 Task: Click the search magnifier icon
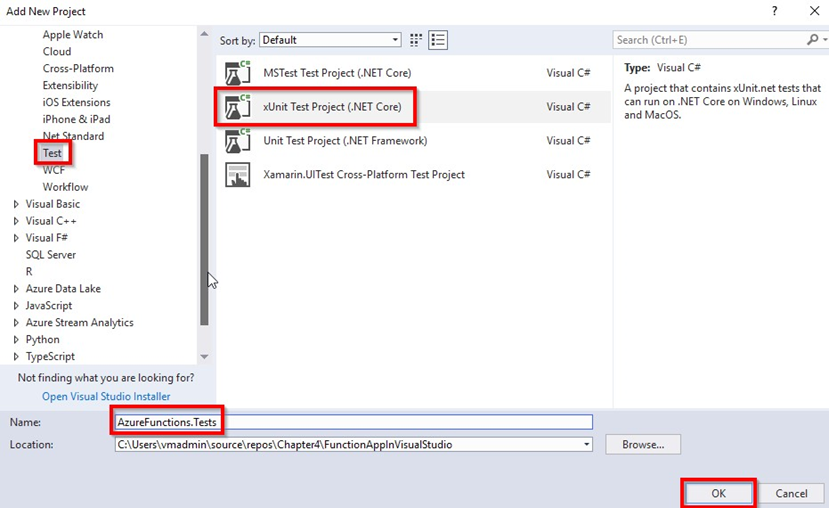(811, 40)
